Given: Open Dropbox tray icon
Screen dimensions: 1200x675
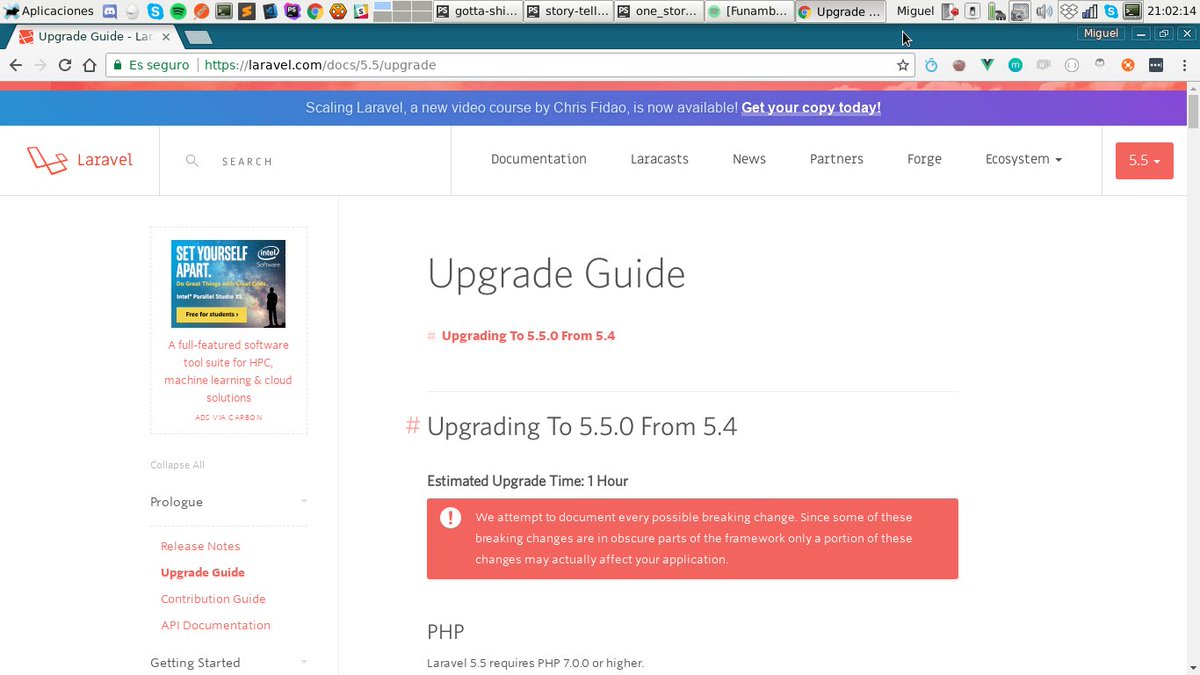Looking at the screenshot, I should point(1067,11).
